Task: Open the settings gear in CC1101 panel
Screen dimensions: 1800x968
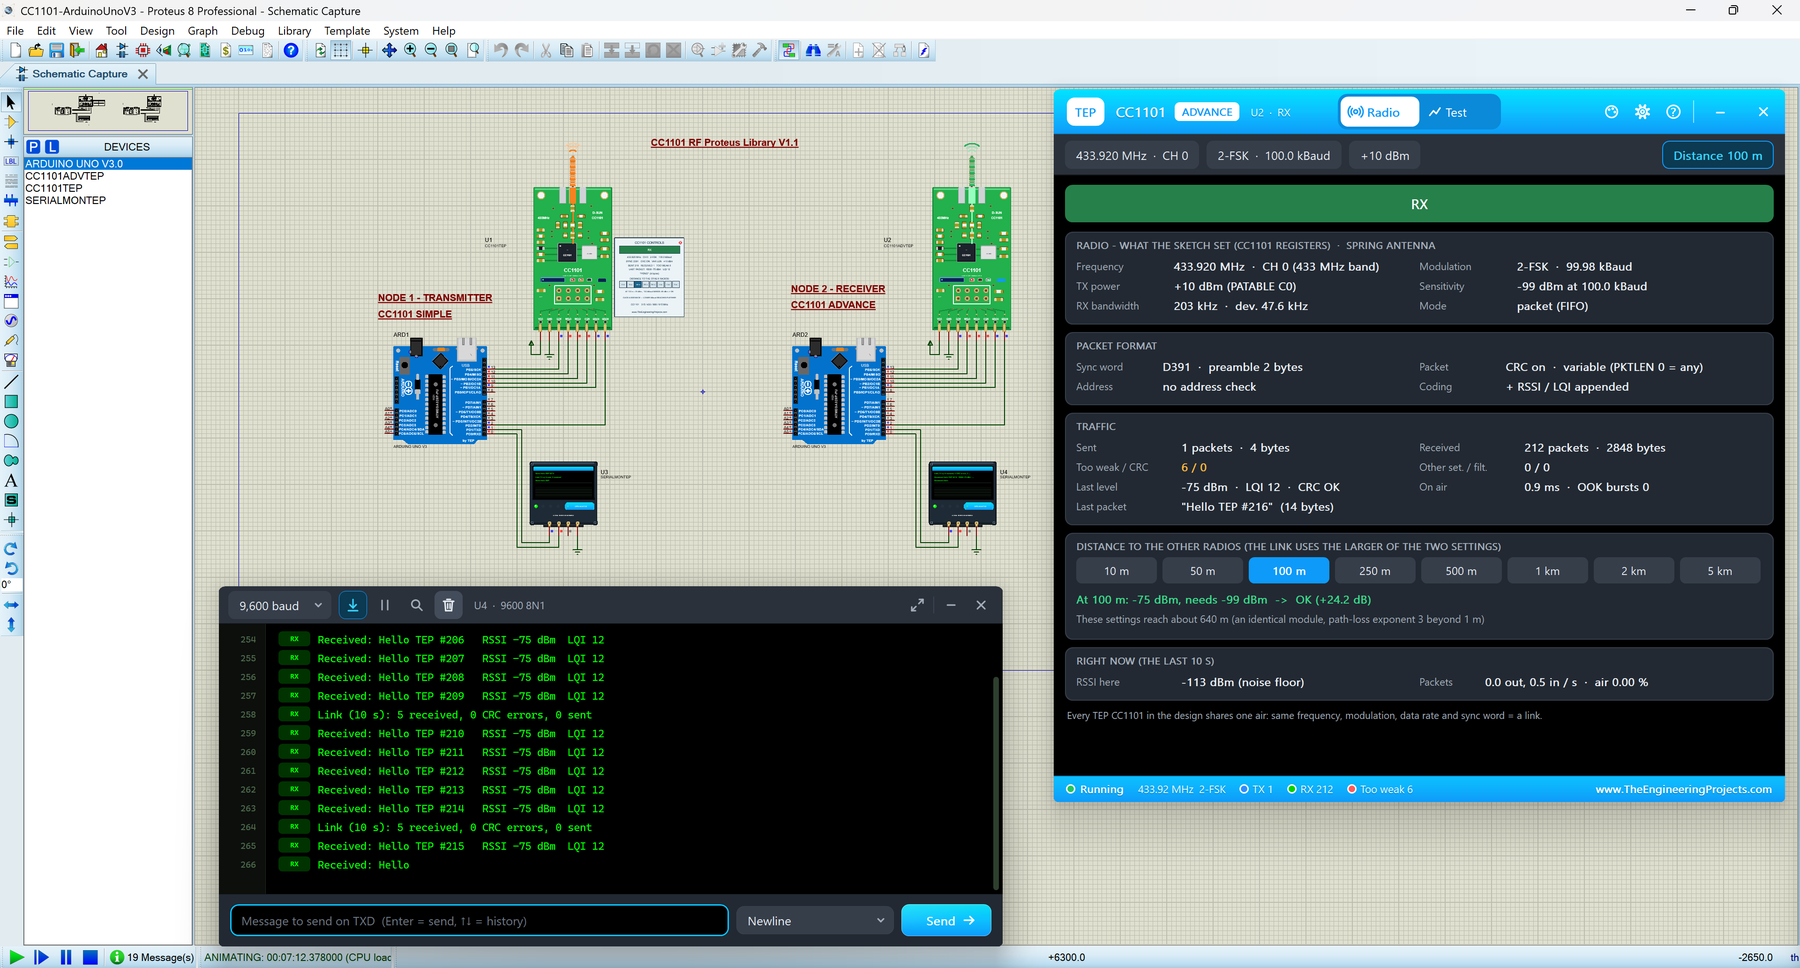Action: (1642, 112)
